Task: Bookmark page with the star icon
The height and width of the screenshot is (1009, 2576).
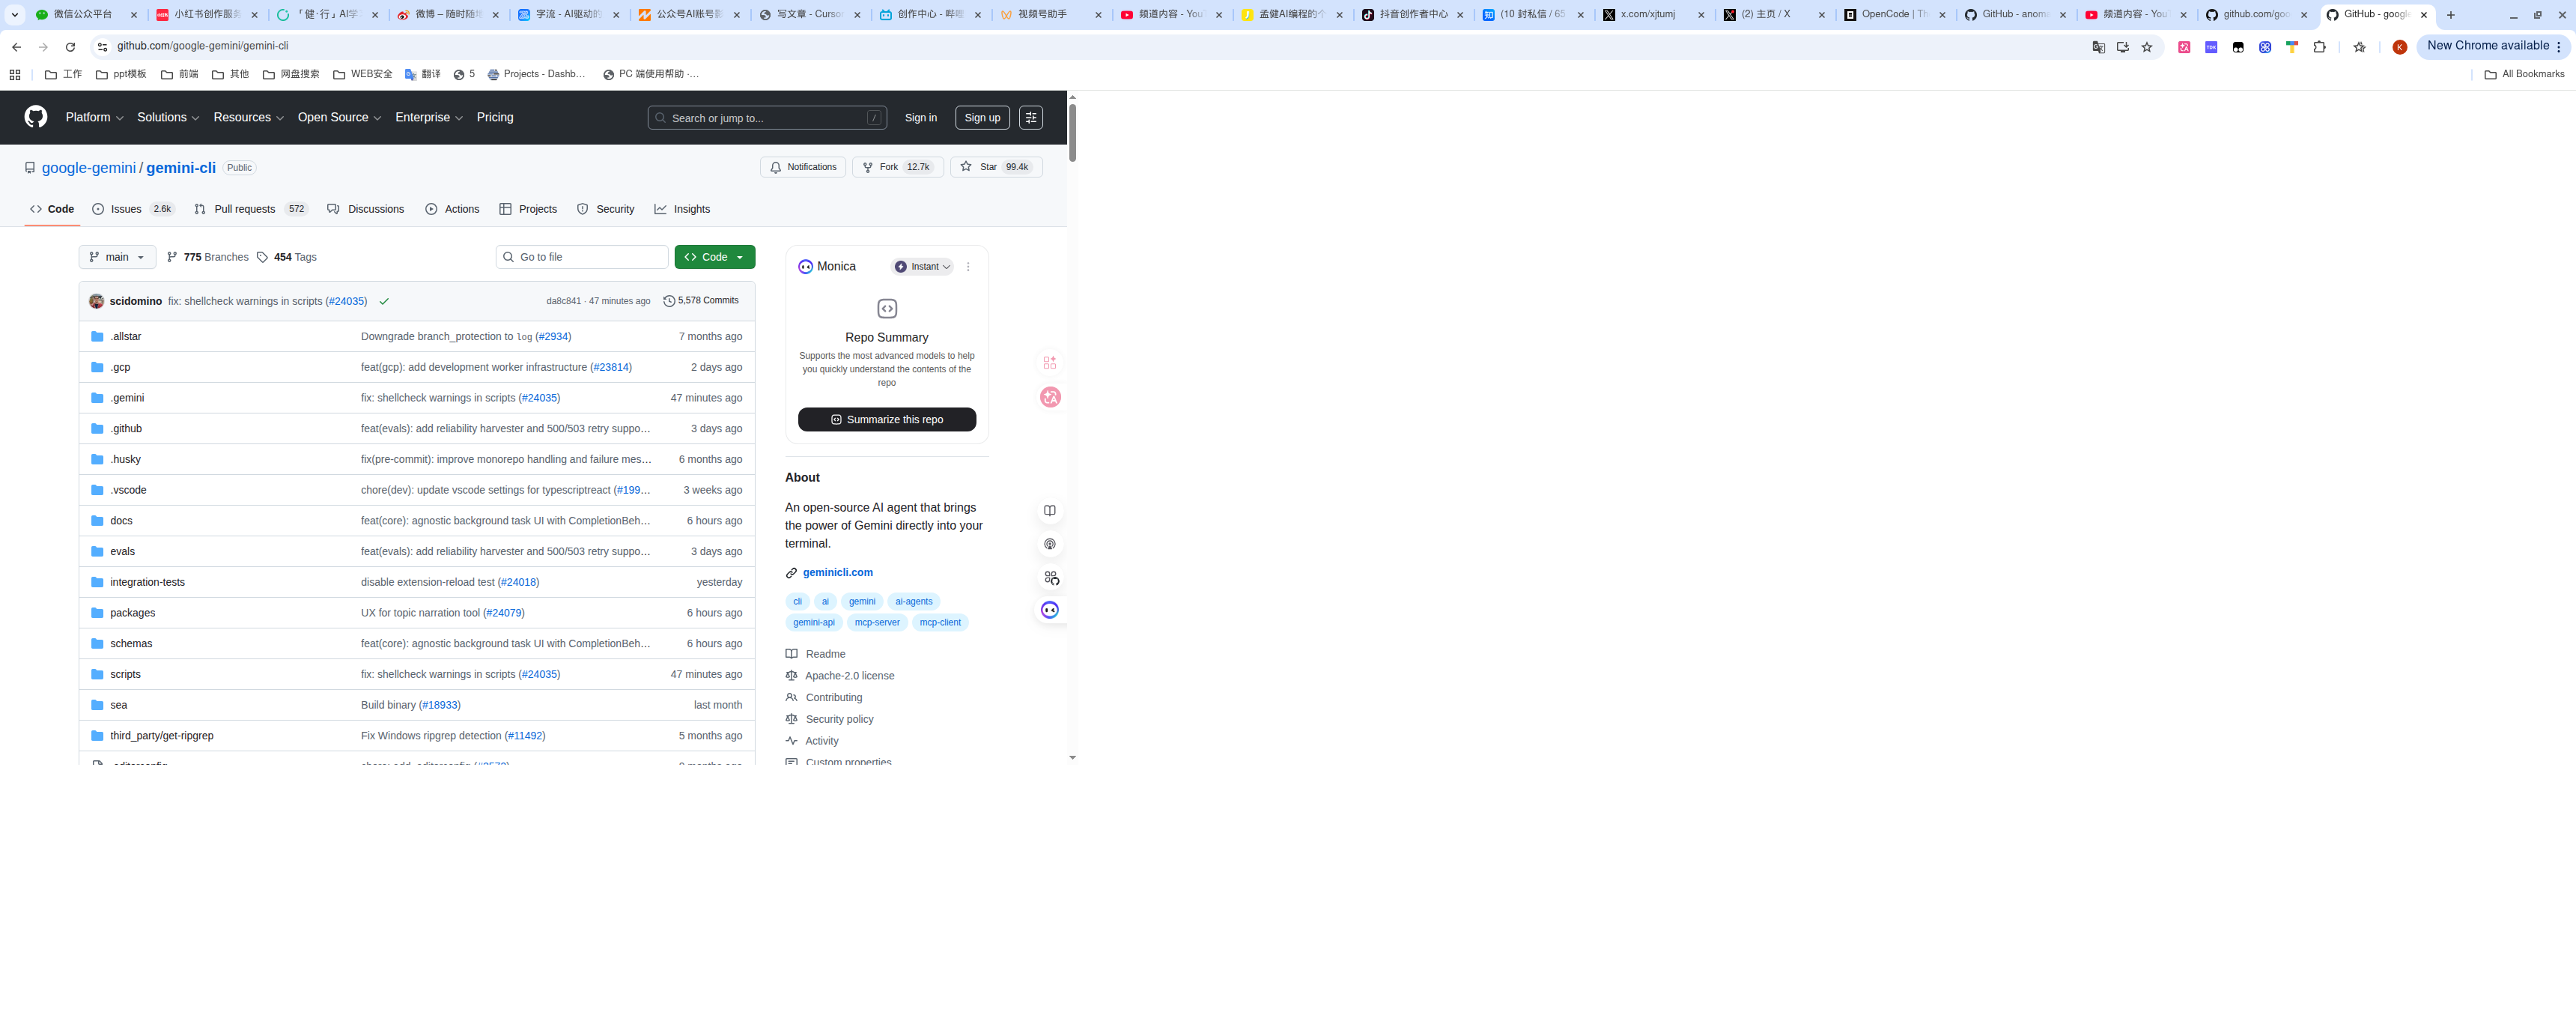Action: (x=2146, y=47)
